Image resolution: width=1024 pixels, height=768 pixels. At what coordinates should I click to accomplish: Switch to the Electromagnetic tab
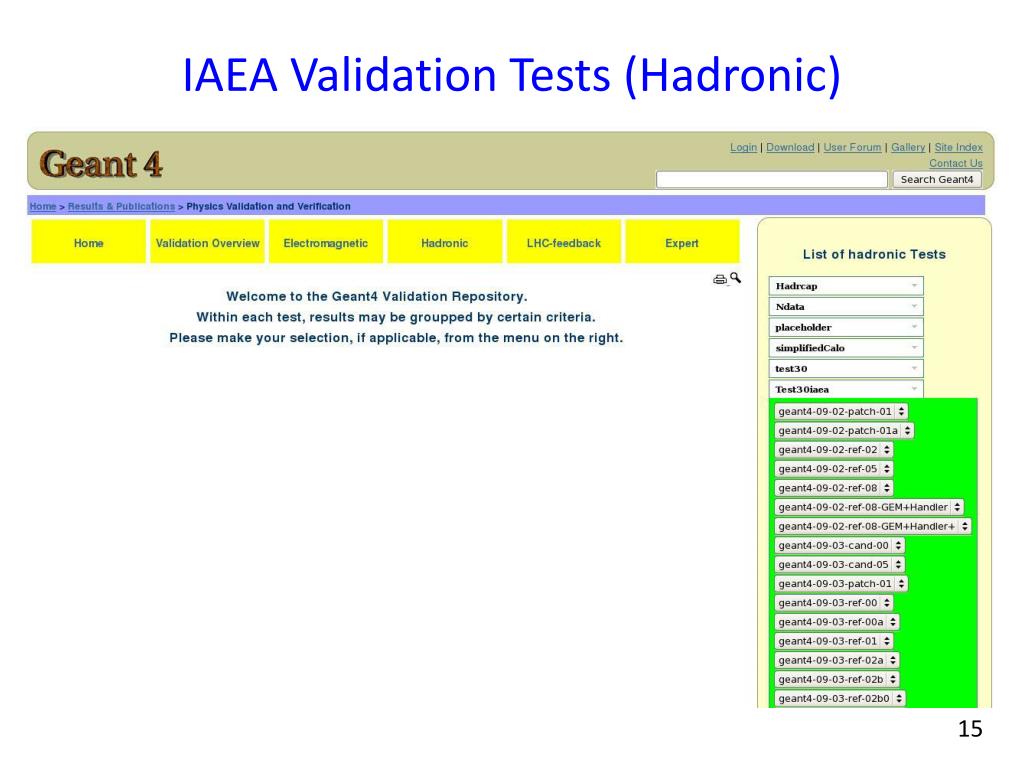pos(326,243)
